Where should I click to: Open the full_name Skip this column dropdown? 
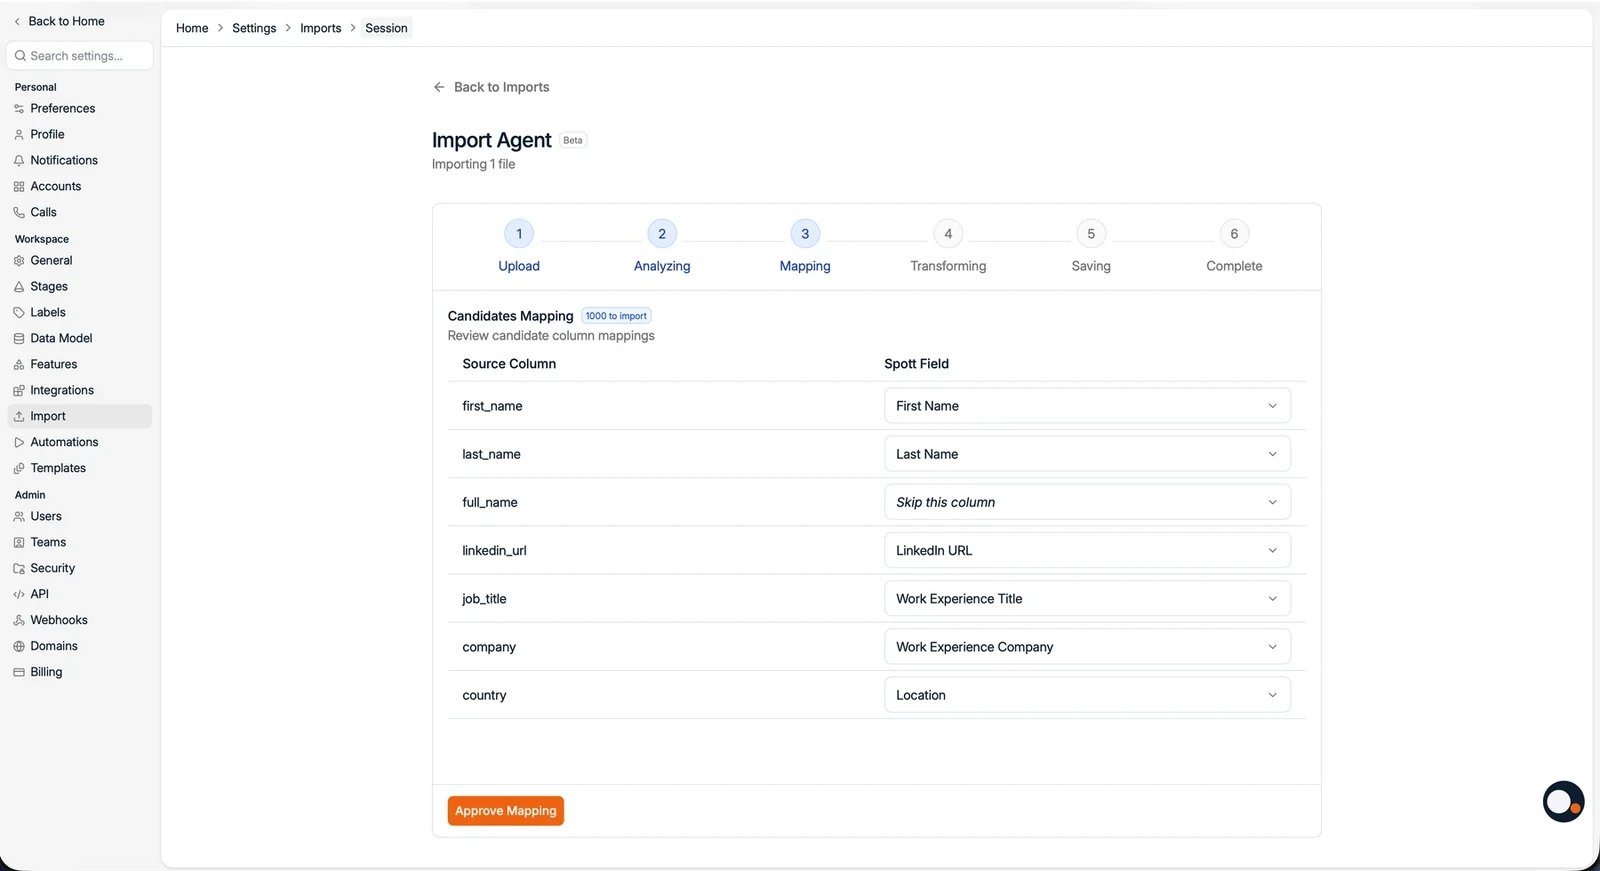(1087, 502)
